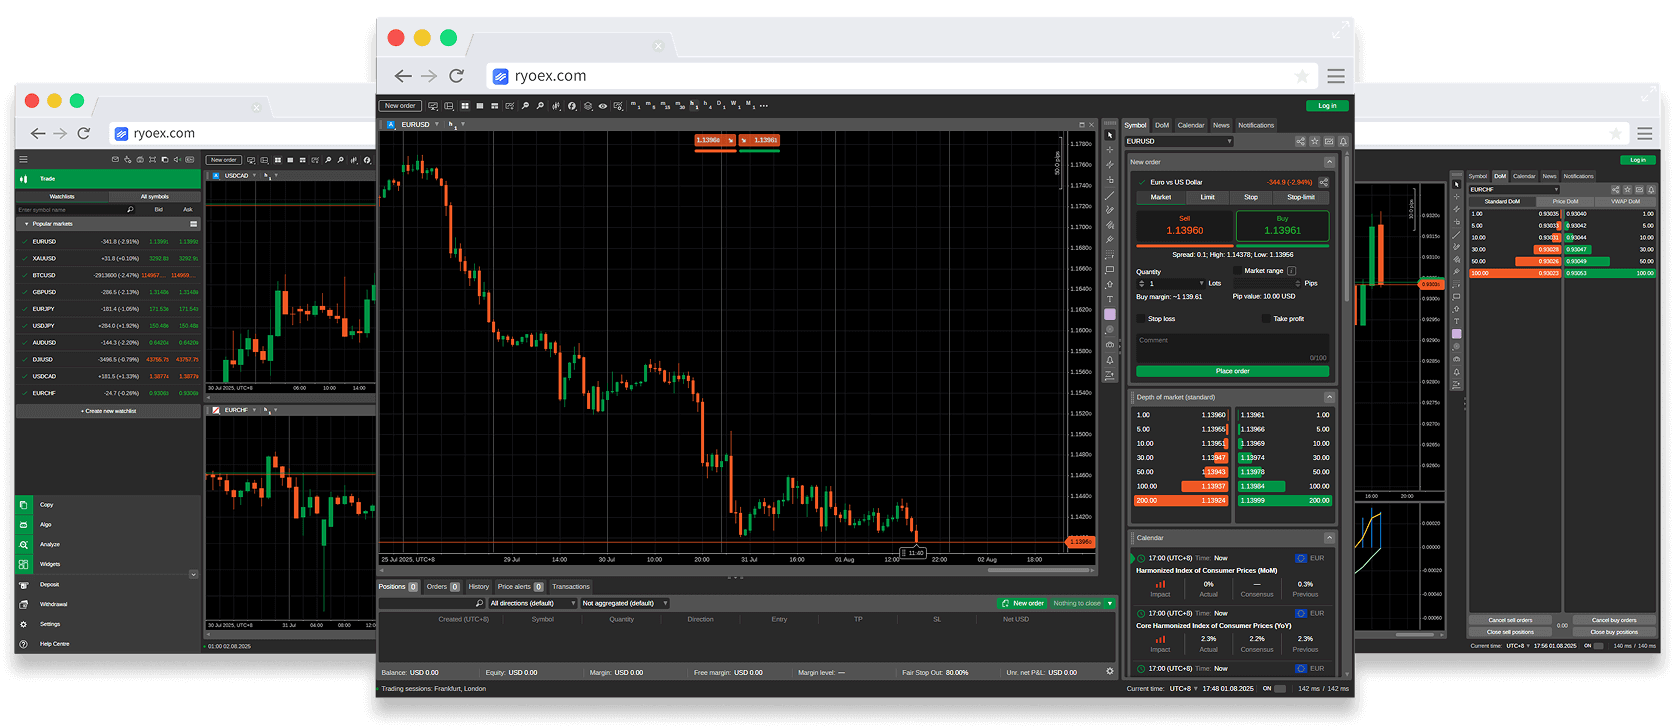Bookmark ryoex.com with star in address bar

pos(1301,76)
